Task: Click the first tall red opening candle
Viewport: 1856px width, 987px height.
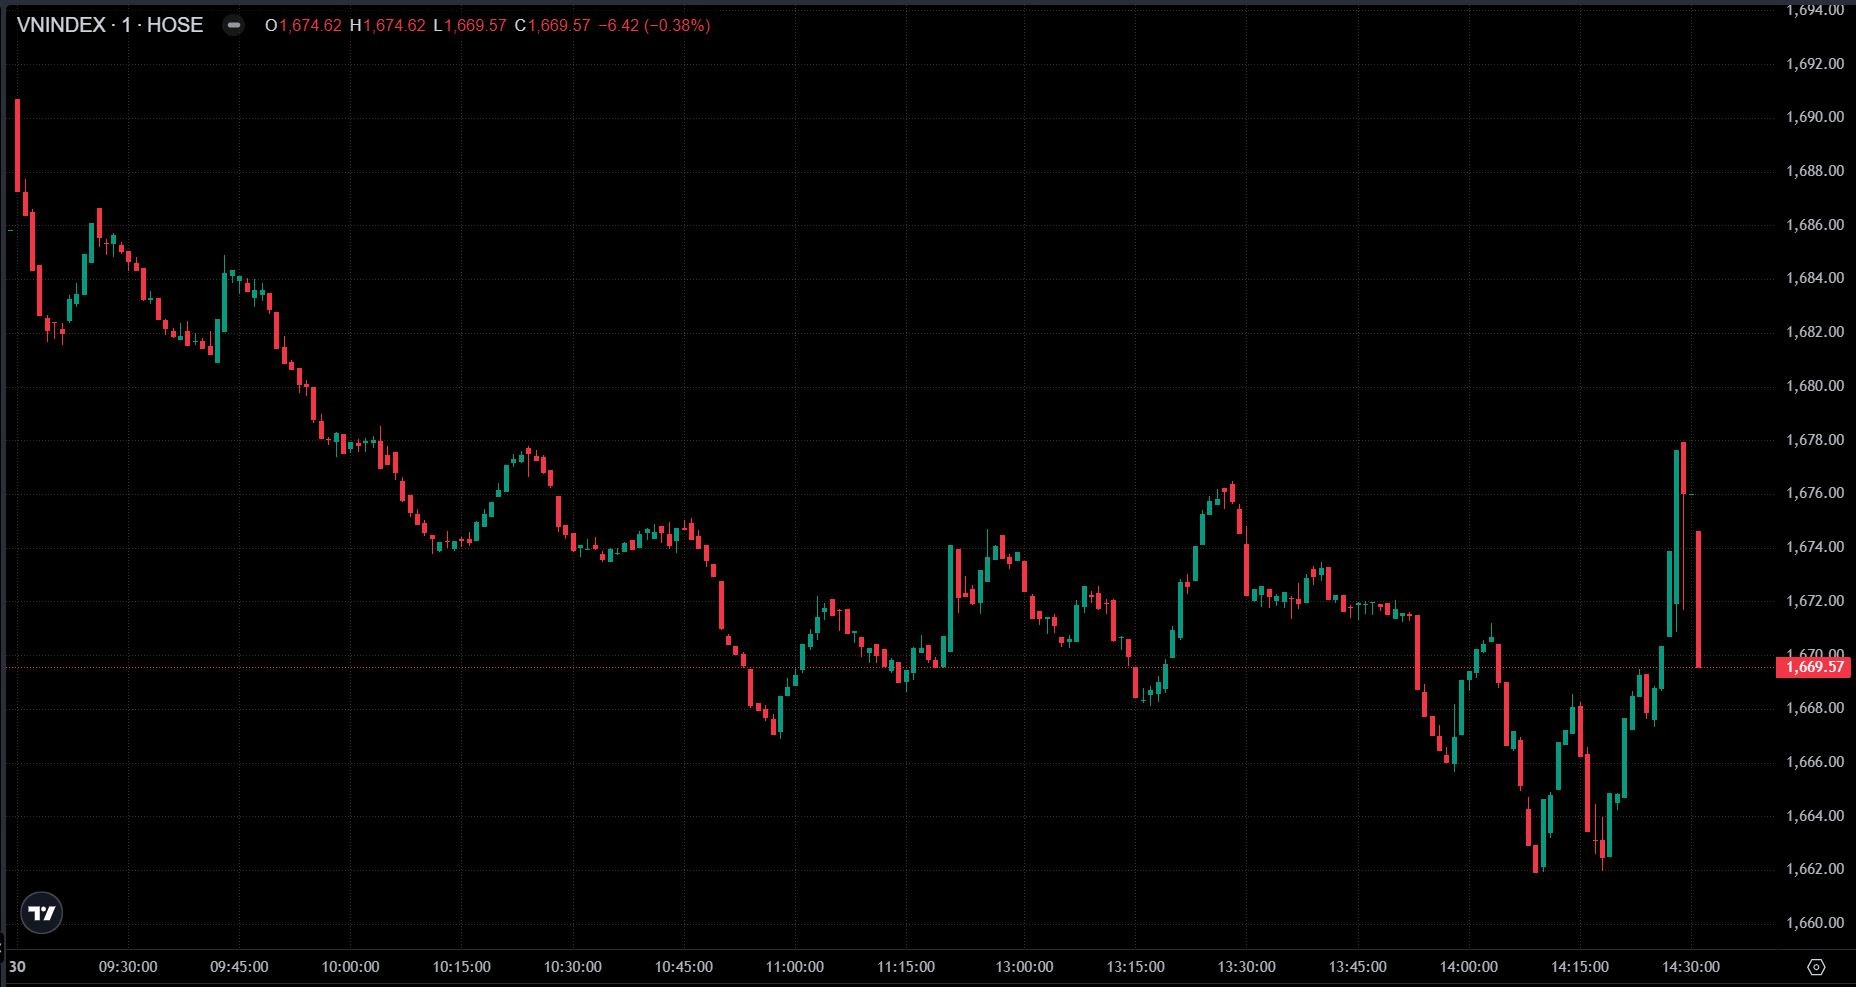Action: tap(18, 145)
